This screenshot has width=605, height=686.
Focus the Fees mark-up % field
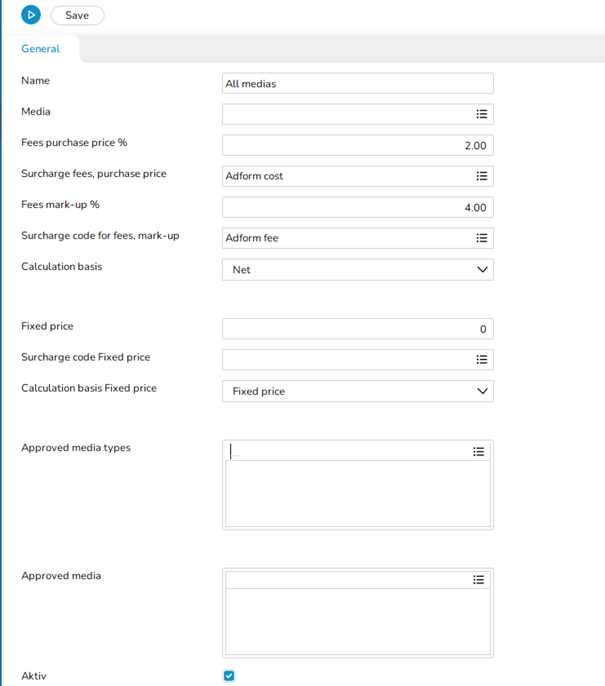[x=356, y=208]
